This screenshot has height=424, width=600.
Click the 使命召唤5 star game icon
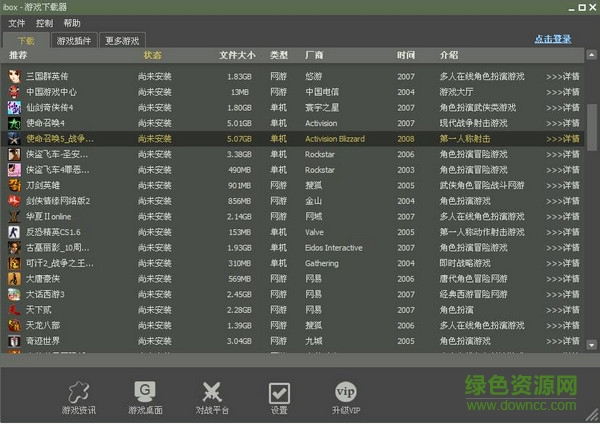coord(14,139)
